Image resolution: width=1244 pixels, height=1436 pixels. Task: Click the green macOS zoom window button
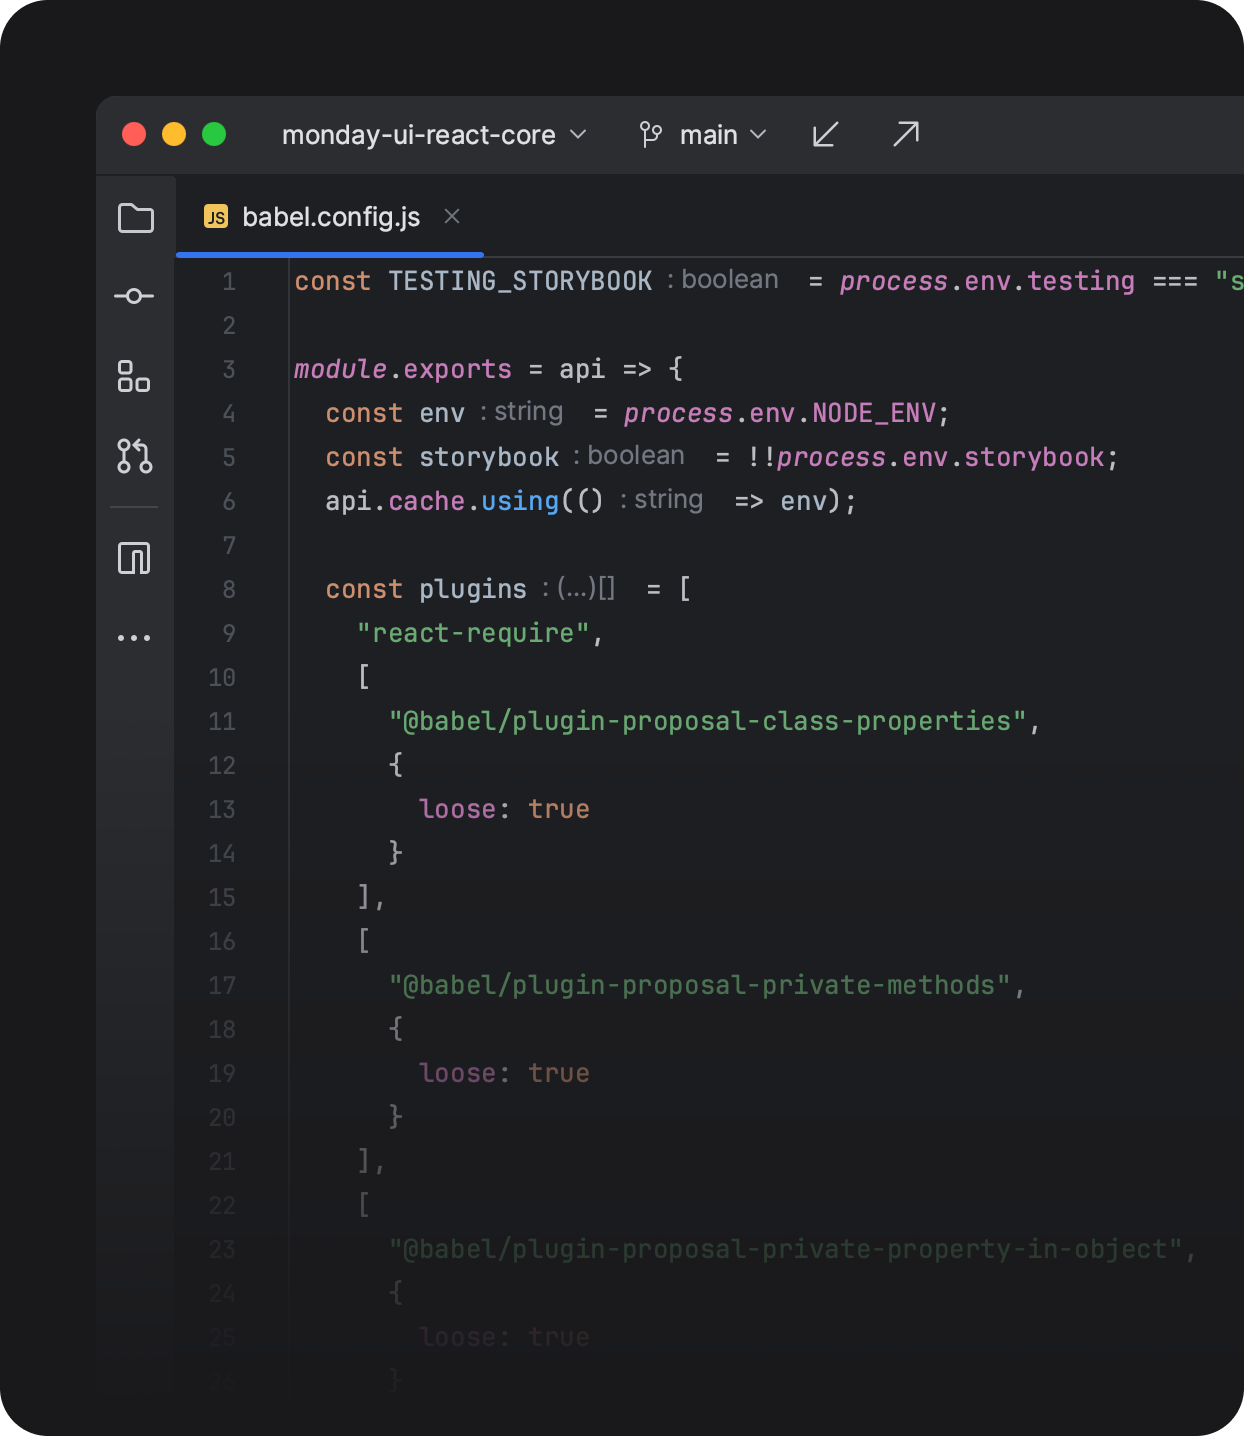tap(214, 135)
